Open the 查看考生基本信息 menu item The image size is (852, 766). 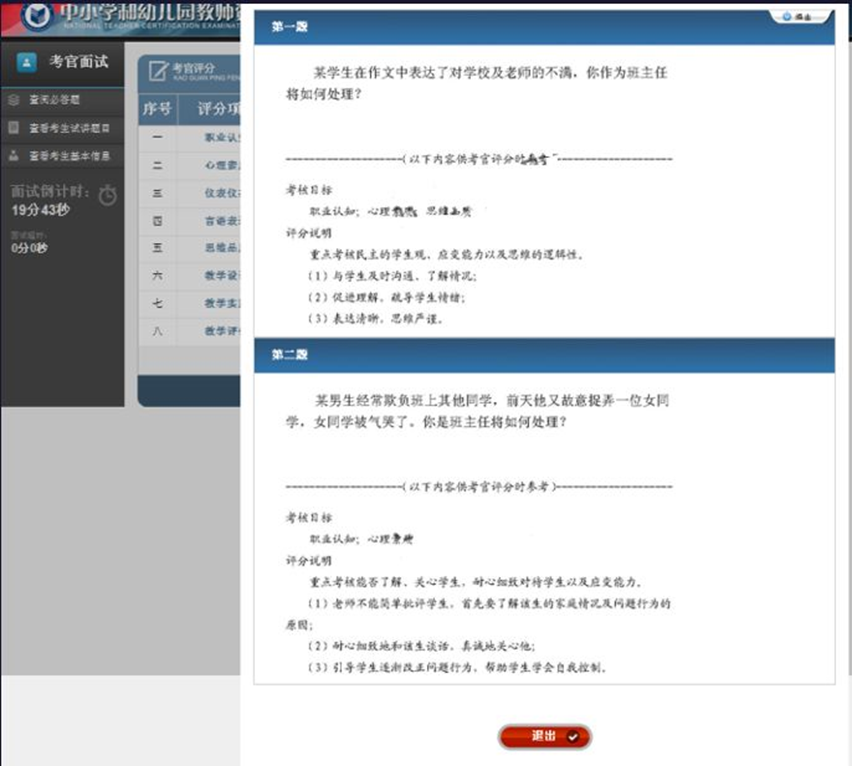pyautogui.click(x=70, y=156)
